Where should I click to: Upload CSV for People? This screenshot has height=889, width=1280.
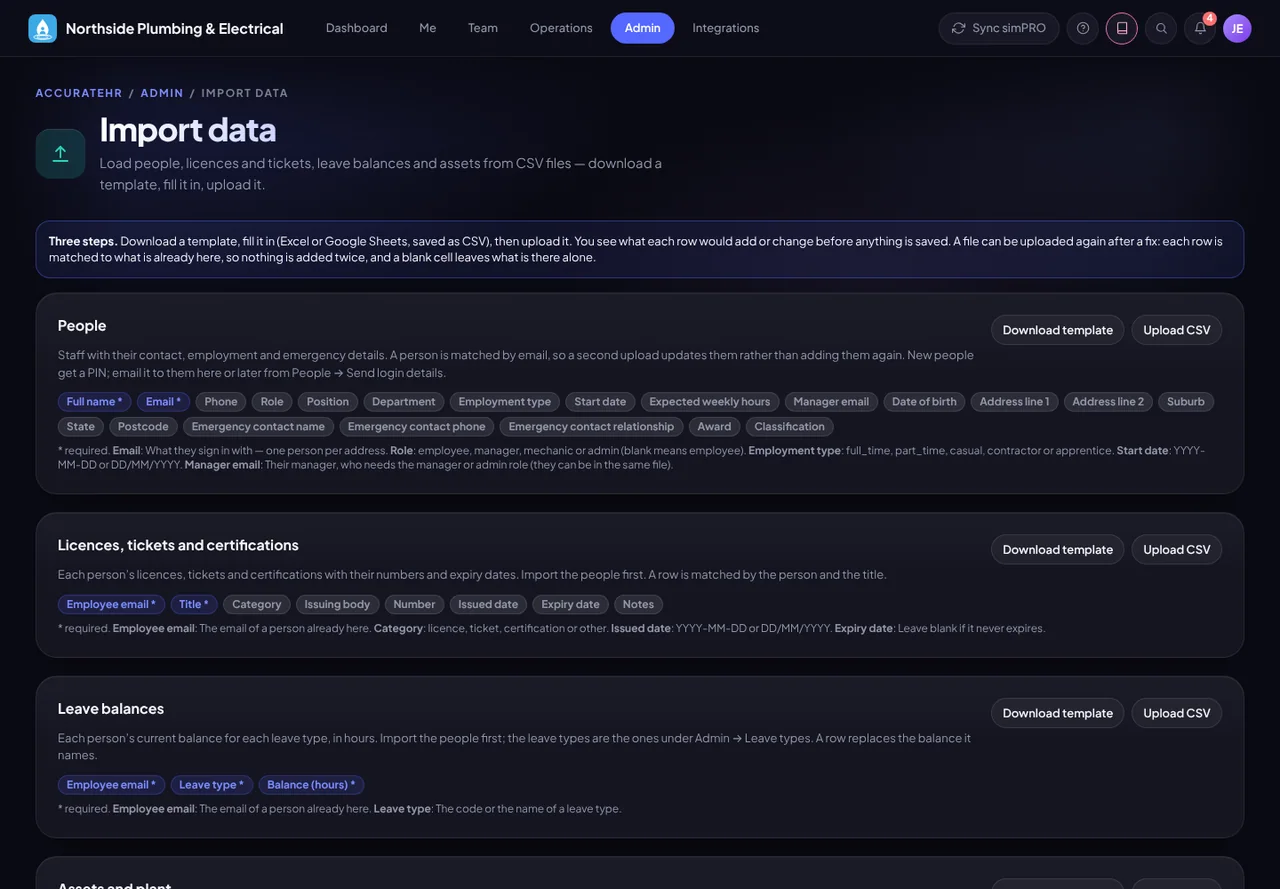[x=1177, y=330]
